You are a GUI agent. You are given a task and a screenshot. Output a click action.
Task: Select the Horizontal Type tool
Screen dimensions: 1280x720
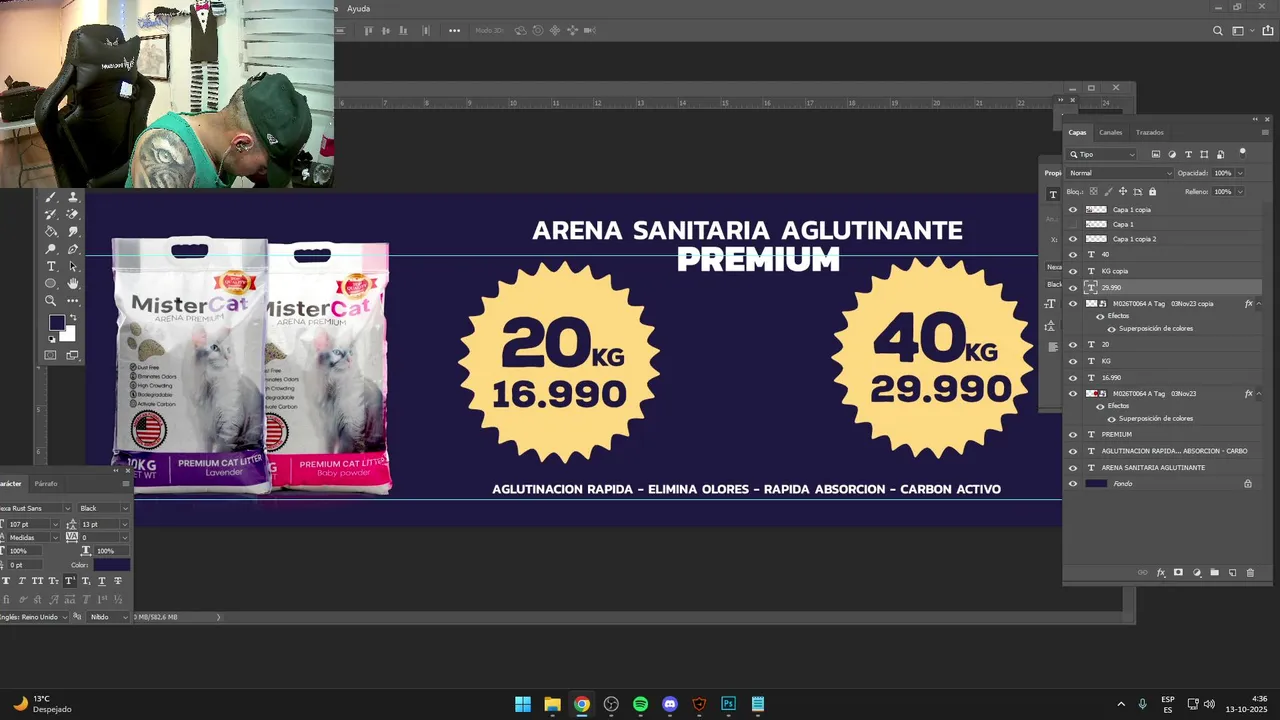(51, 266)
